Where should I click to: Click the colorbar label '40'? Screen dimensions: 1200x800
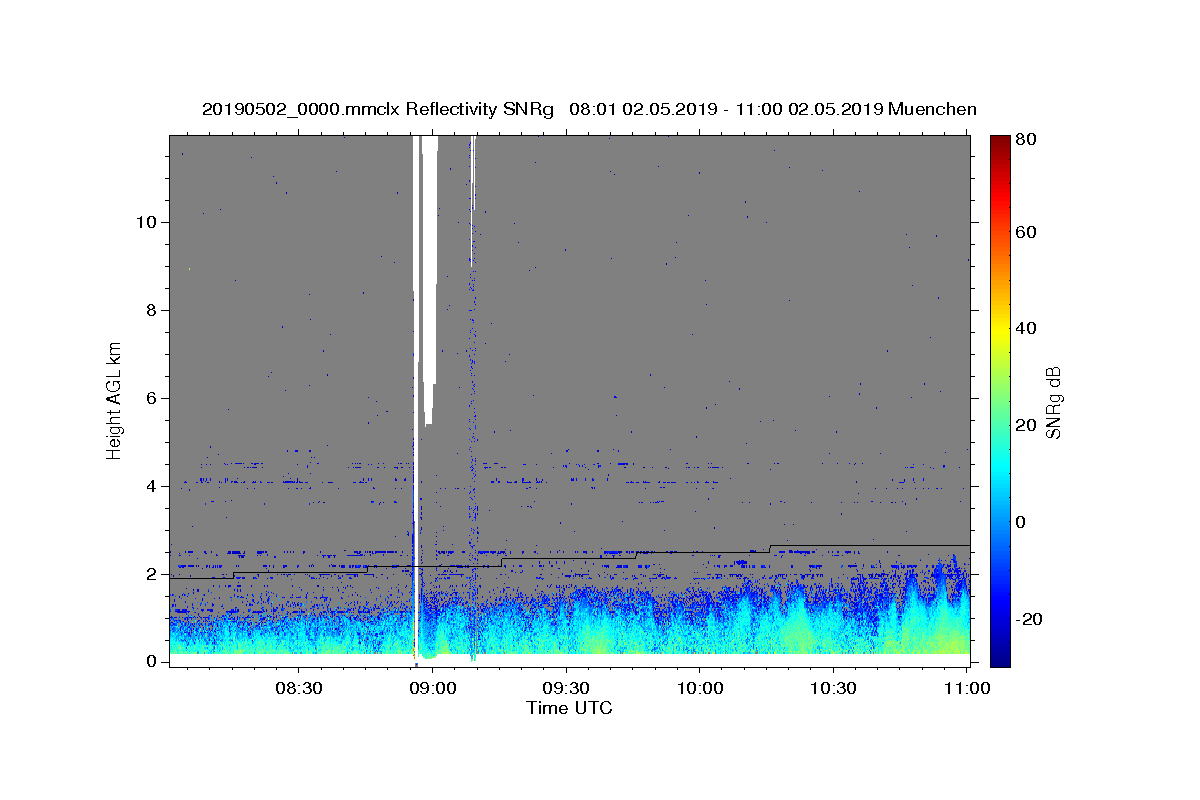click(1027, 329)
